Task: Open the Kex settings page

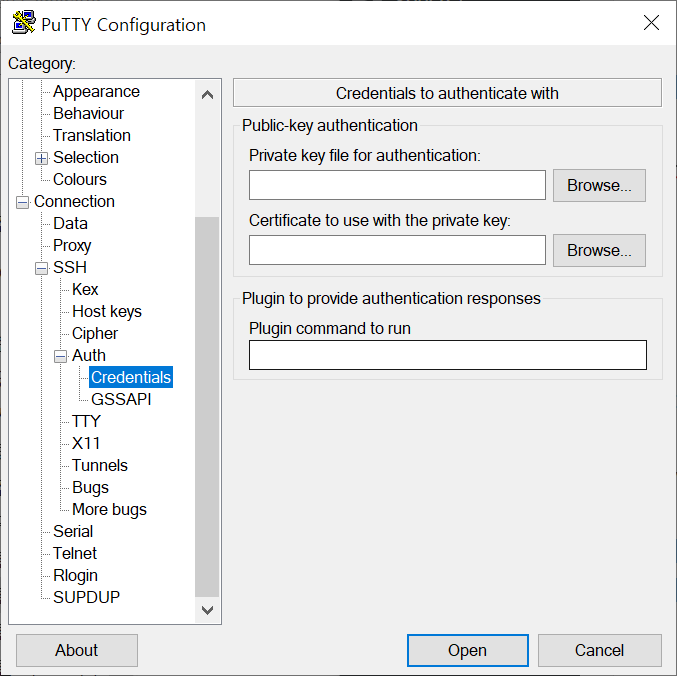Action: pos(85,290)
